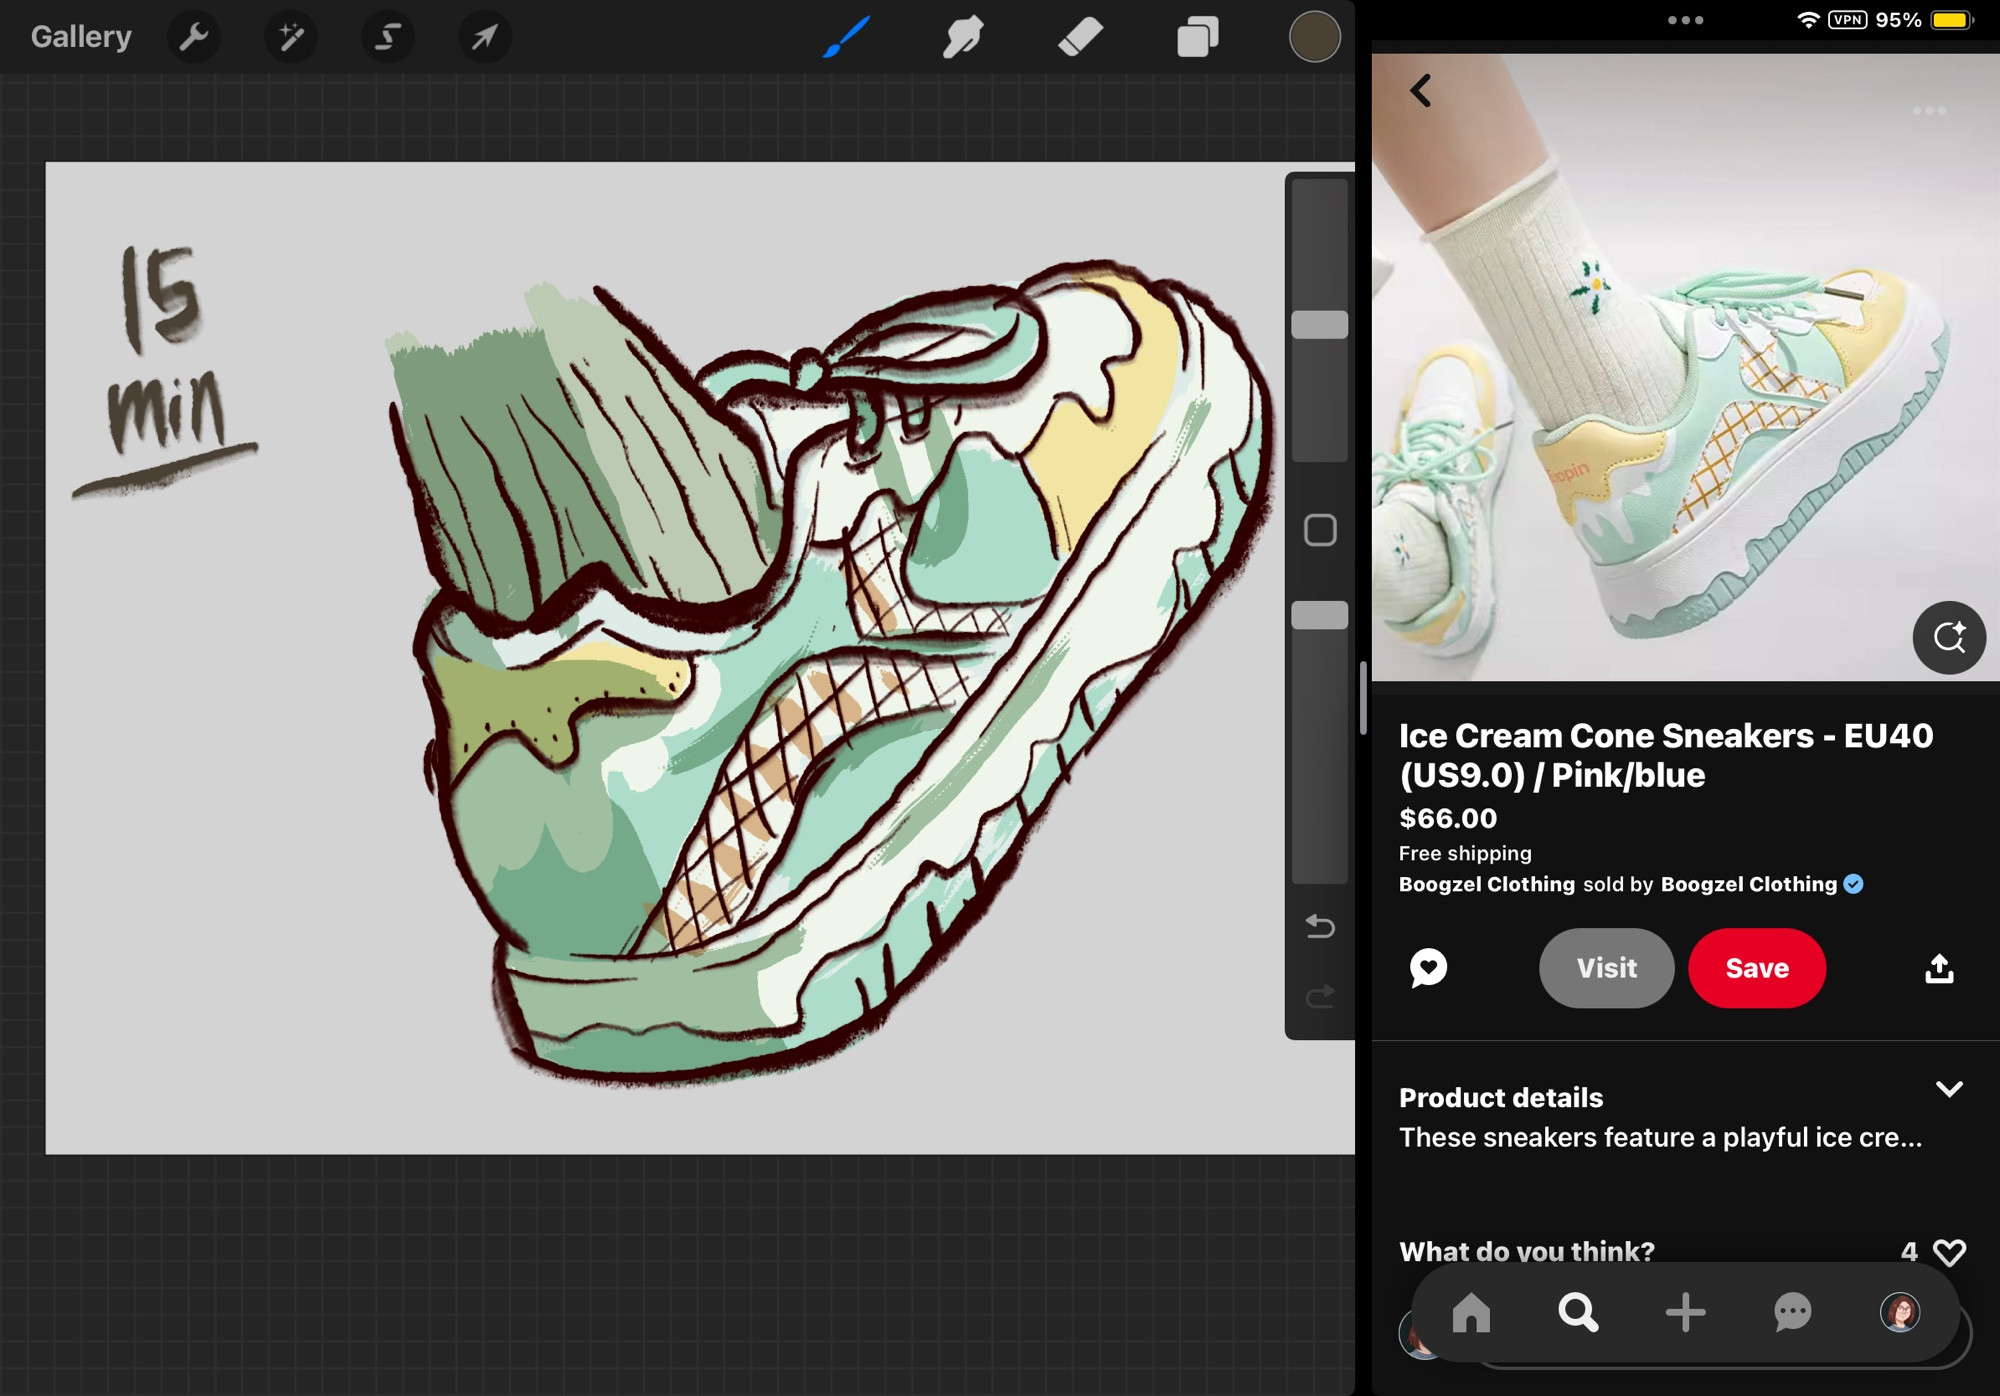Click the Ice Cream Cone Sneakers title

(x=1666, y=755)
